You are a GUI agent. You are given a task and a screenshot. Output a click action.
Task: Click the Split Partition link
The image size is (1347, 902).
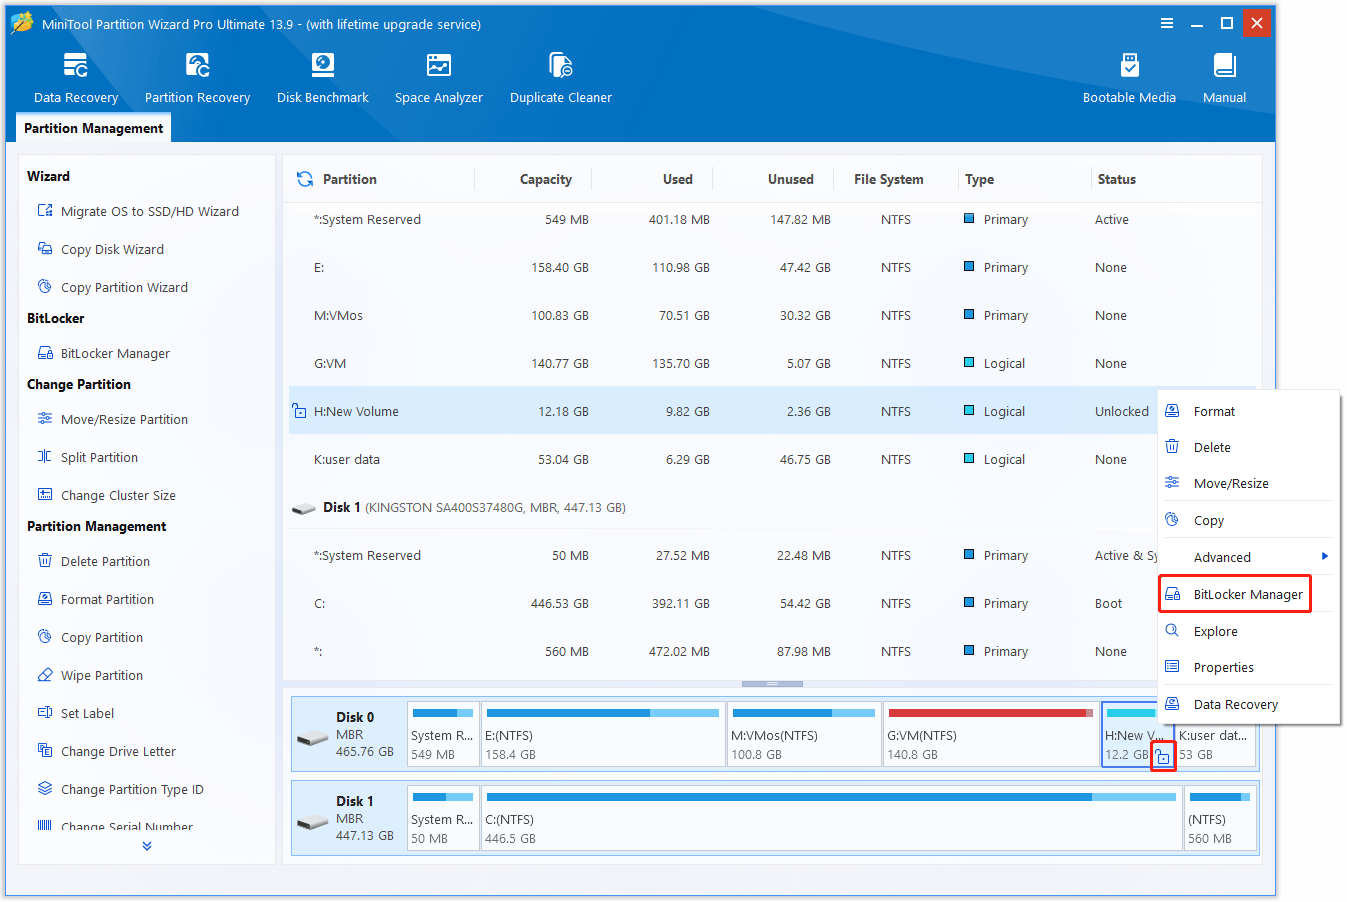click(x=99, y=457)
